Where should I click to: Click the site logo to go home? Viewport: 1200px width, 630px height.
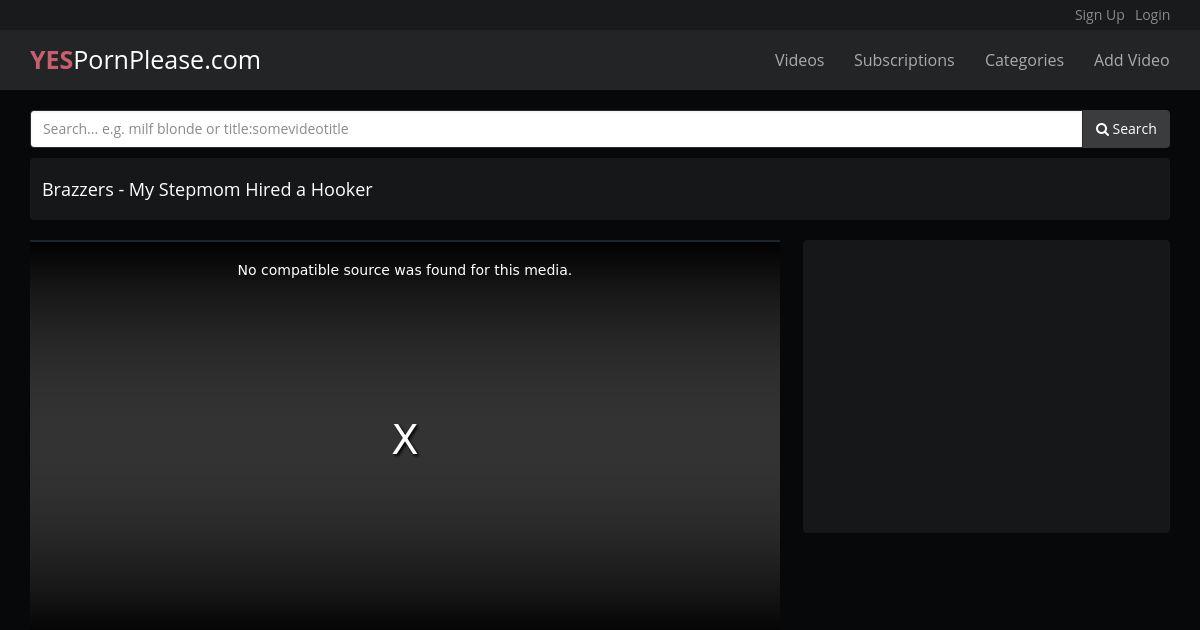pos(145,60)
